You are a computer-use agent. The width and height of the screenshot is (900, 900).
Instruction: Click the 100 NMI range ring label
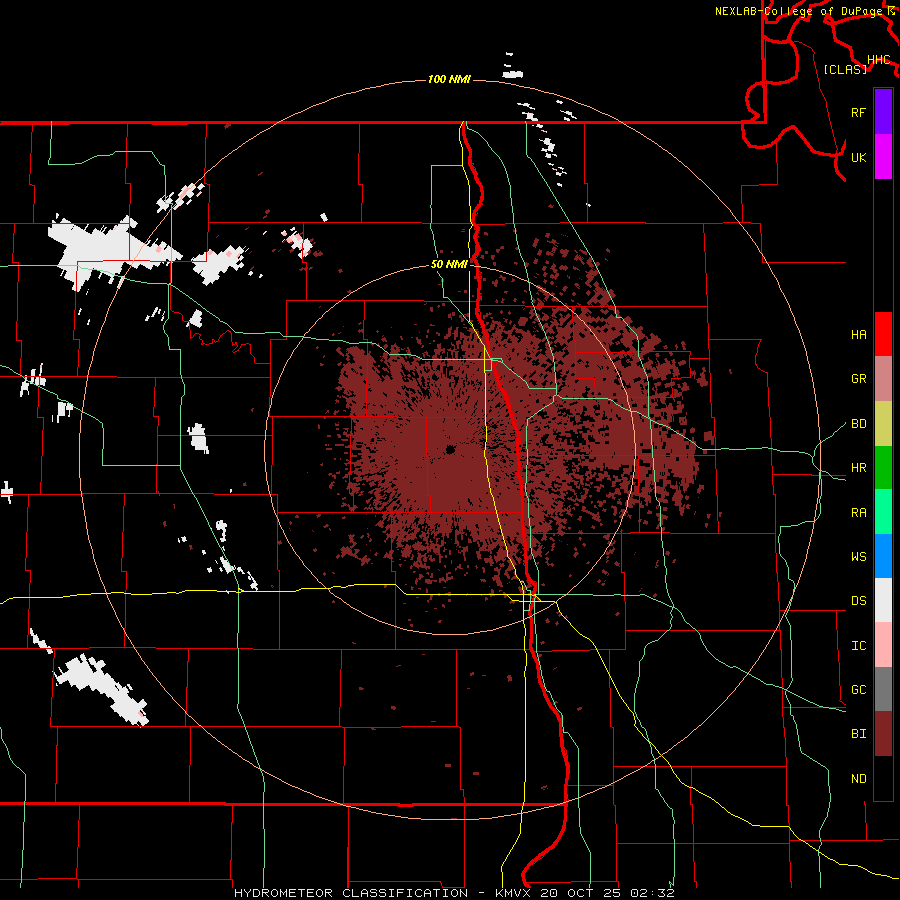pyautogui.click(x=449, y=79)
